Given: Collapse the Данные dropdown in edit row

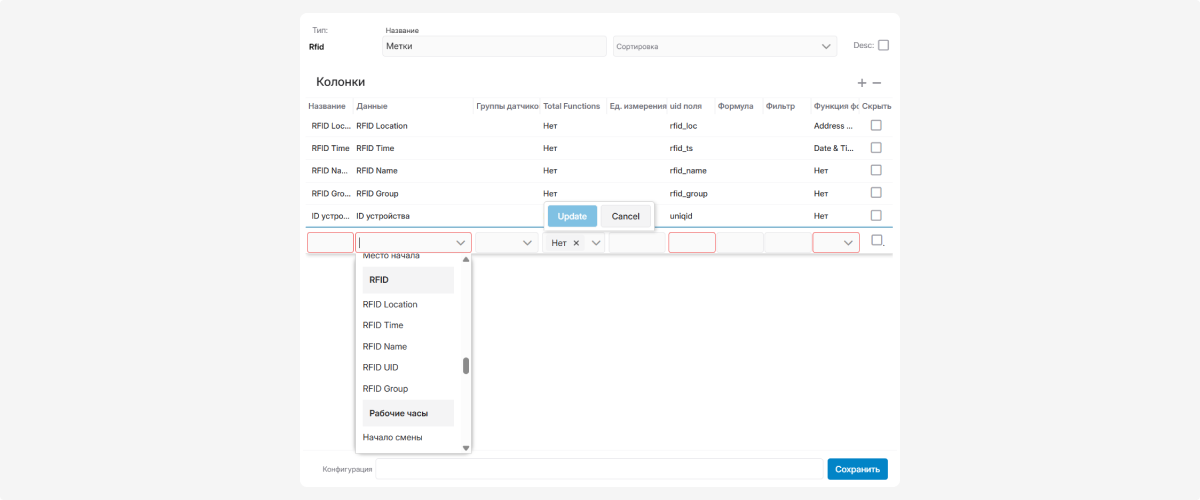Looking at the screenshot, I should [x=461, y=243].
